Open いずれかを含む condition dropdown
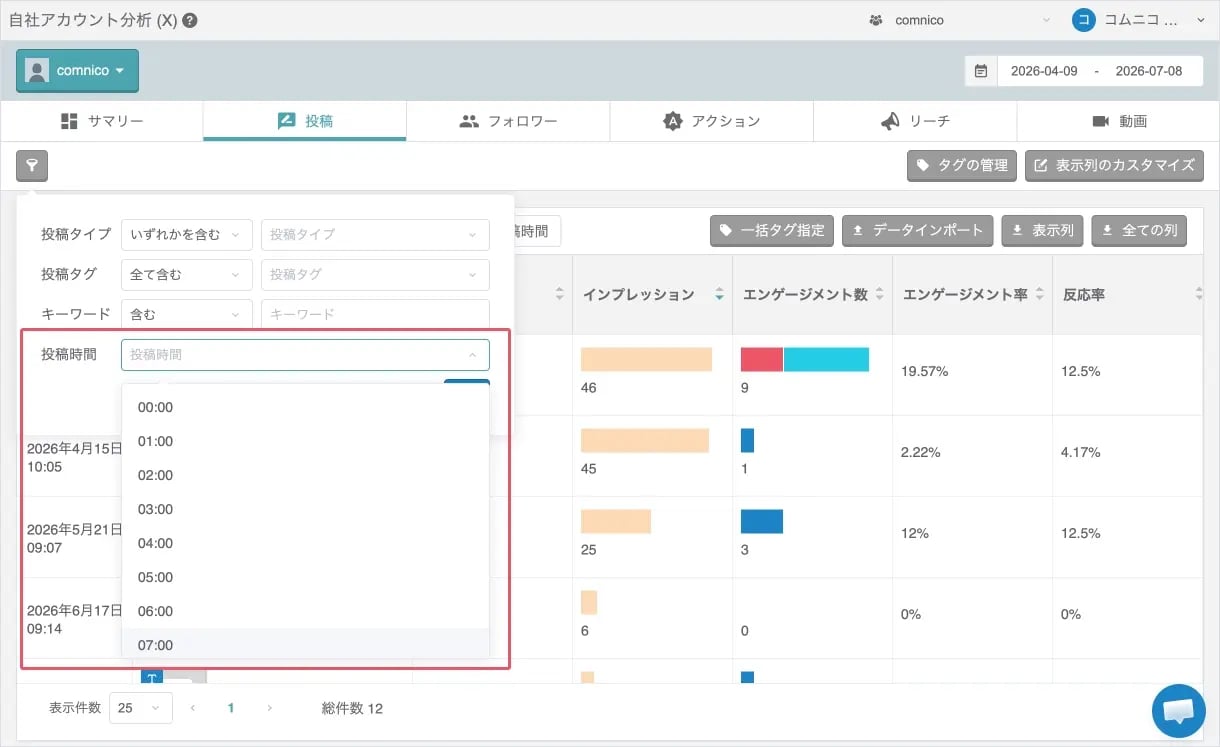Image resolution: width=1220 pixels, height=747 pixels. click(186, 234)
